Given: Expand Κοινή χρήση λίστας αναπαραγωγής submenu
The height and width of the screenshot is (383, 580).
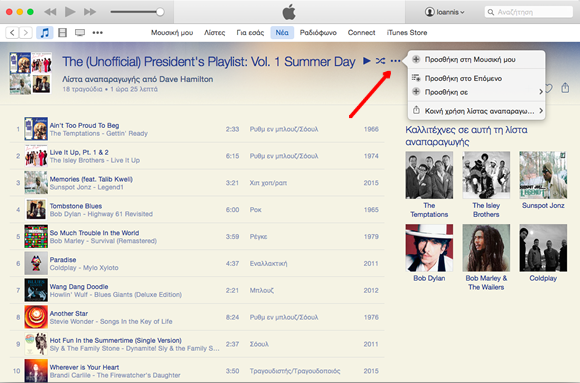Looking at the screenshot, I should point(476,111).
